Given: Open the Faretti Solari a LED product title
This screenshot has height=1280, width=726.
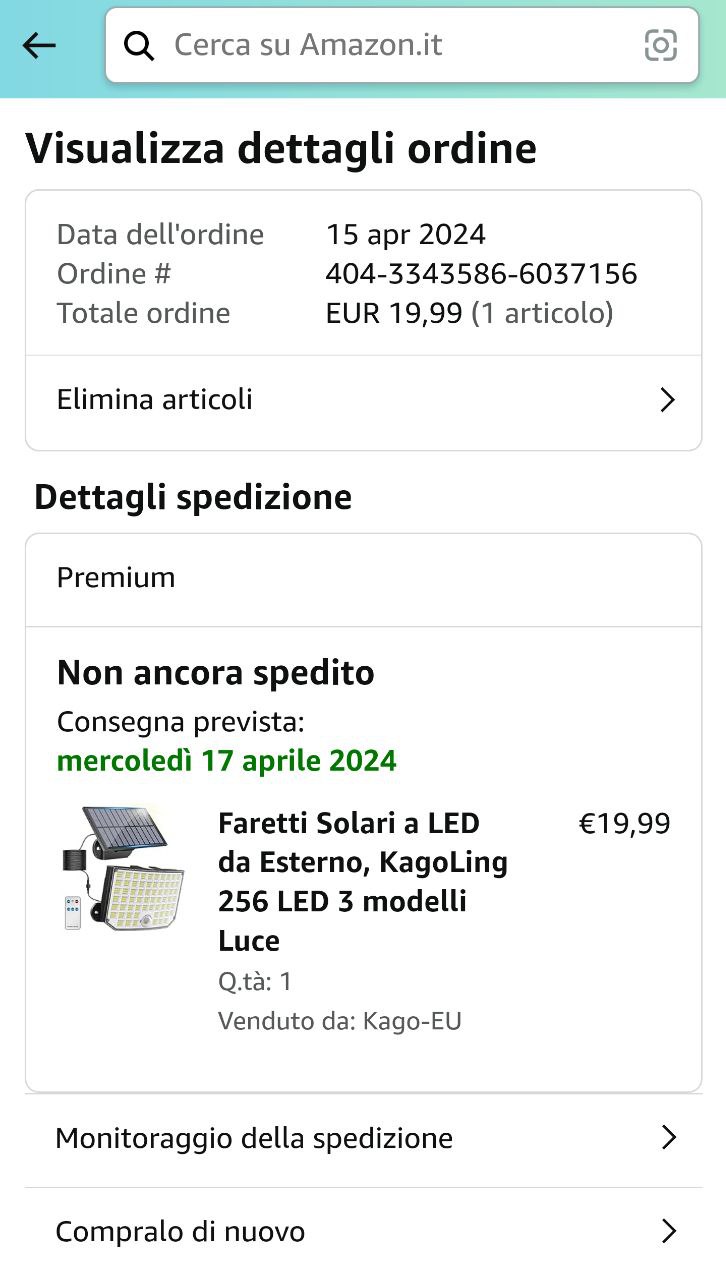Looking at the screenshot, I should coord(362,881).
